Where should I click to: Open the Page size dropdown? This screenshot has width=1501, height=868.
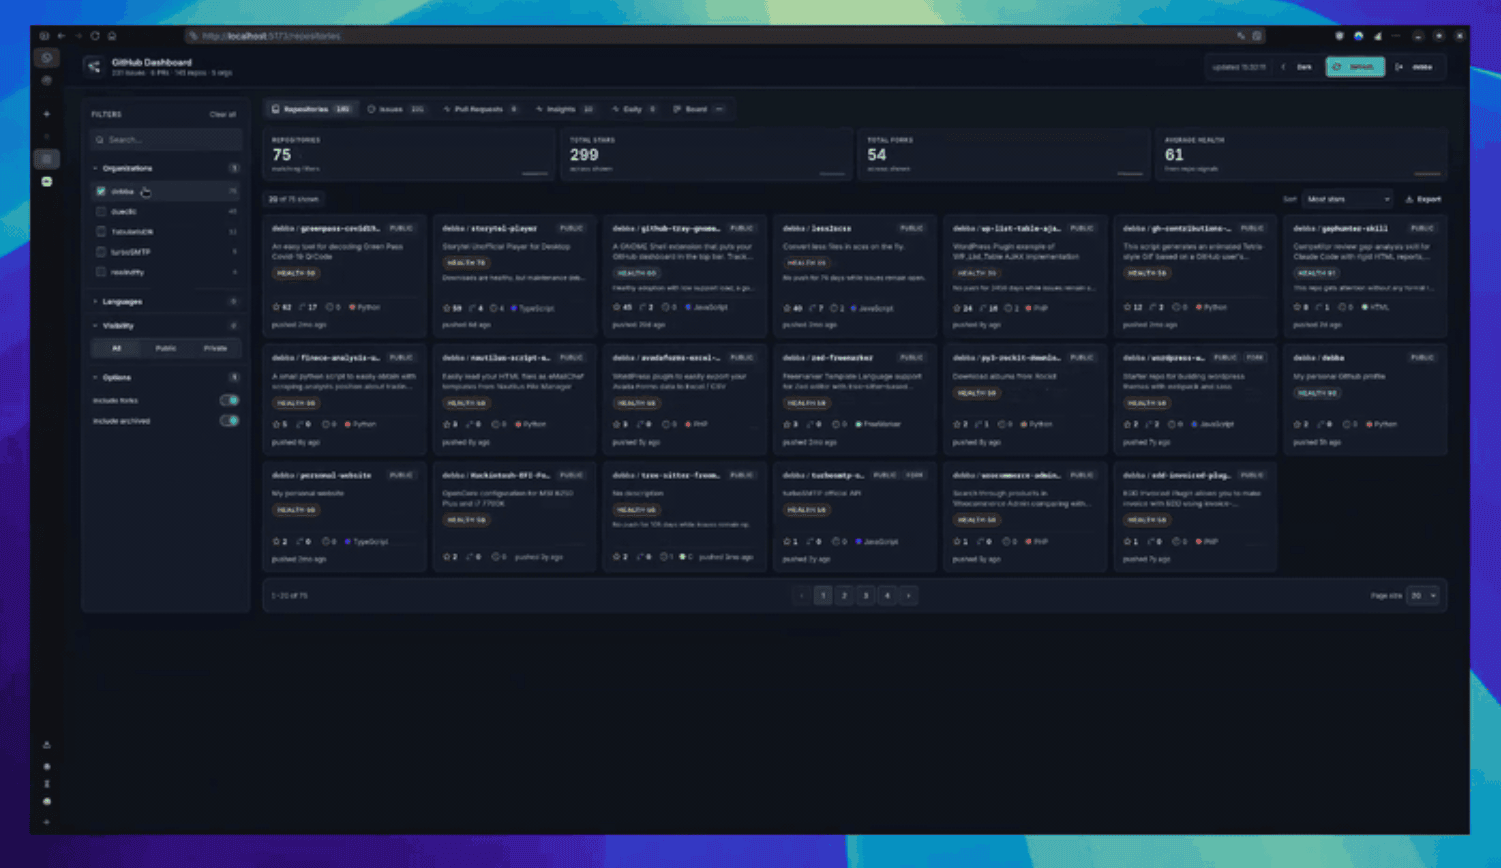click(1422, 595)
